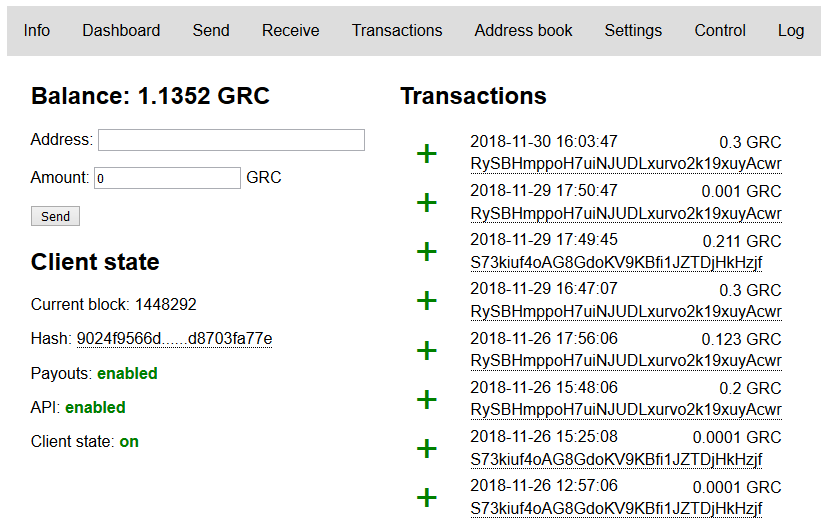The height and width of the screenshot is (529, 832).
Task: Switch to the Dashboard tab
Action: (121, 31)
